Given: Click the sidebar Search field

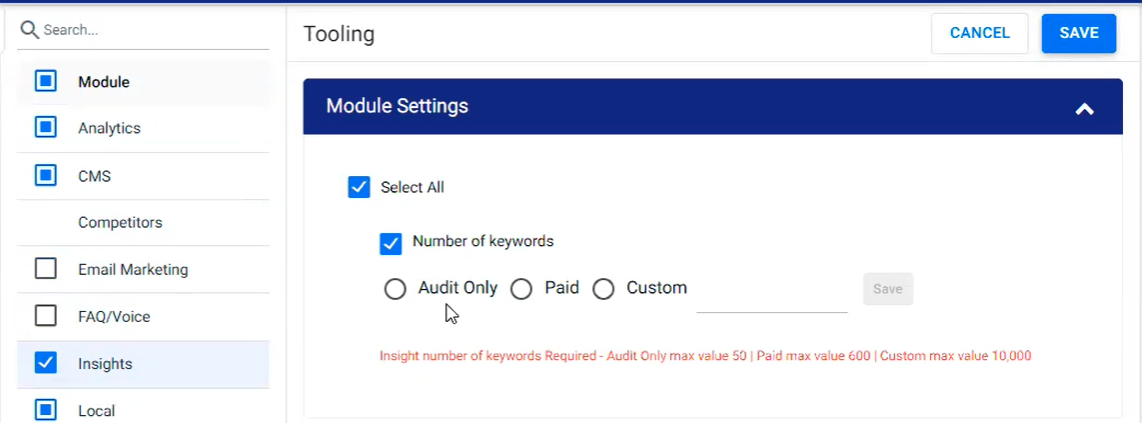Looking at the screenshot, I should tap(144, 30).
